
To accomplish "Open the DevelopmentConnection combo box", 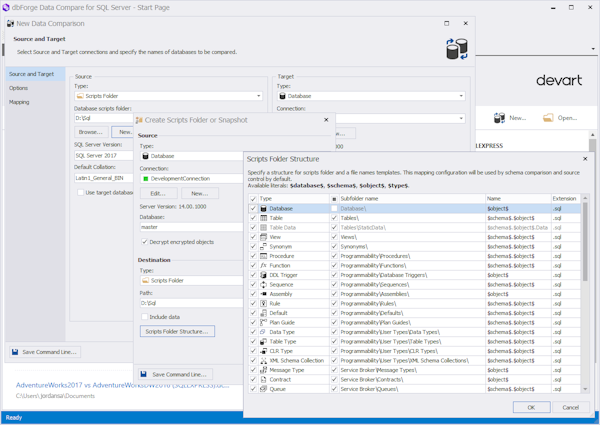I will click(x=191, y=179).
